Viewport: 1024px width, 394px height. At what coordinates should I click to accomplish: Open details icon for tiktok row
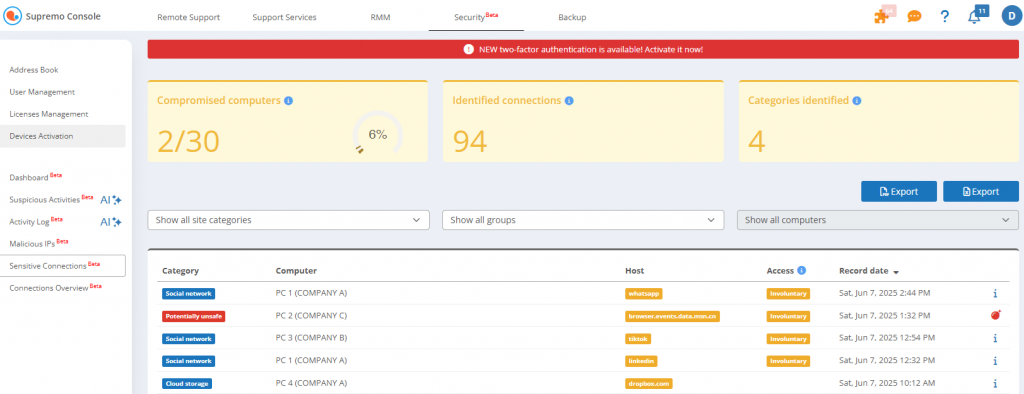[995, 338]
